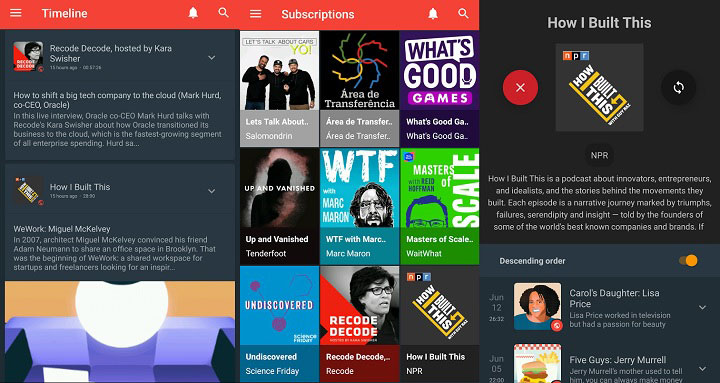
Task: Tap the red unsubscribe X button
Action: click(520, 87)
